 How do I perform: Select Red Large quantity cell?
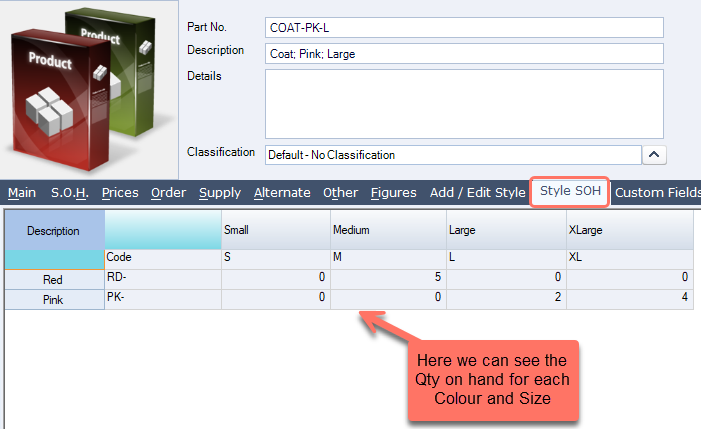click(507, 279)
